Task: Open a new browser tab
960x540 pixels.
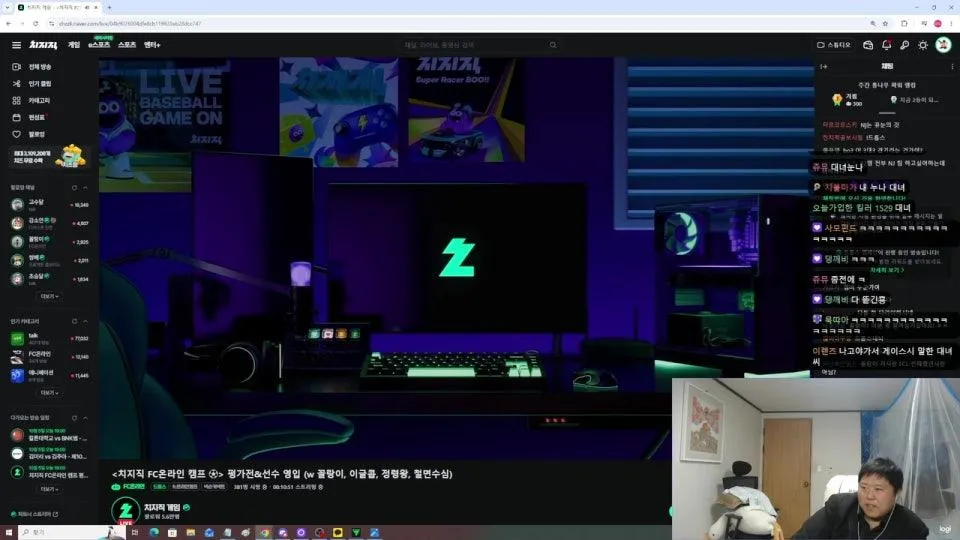Action: point(109,7)
